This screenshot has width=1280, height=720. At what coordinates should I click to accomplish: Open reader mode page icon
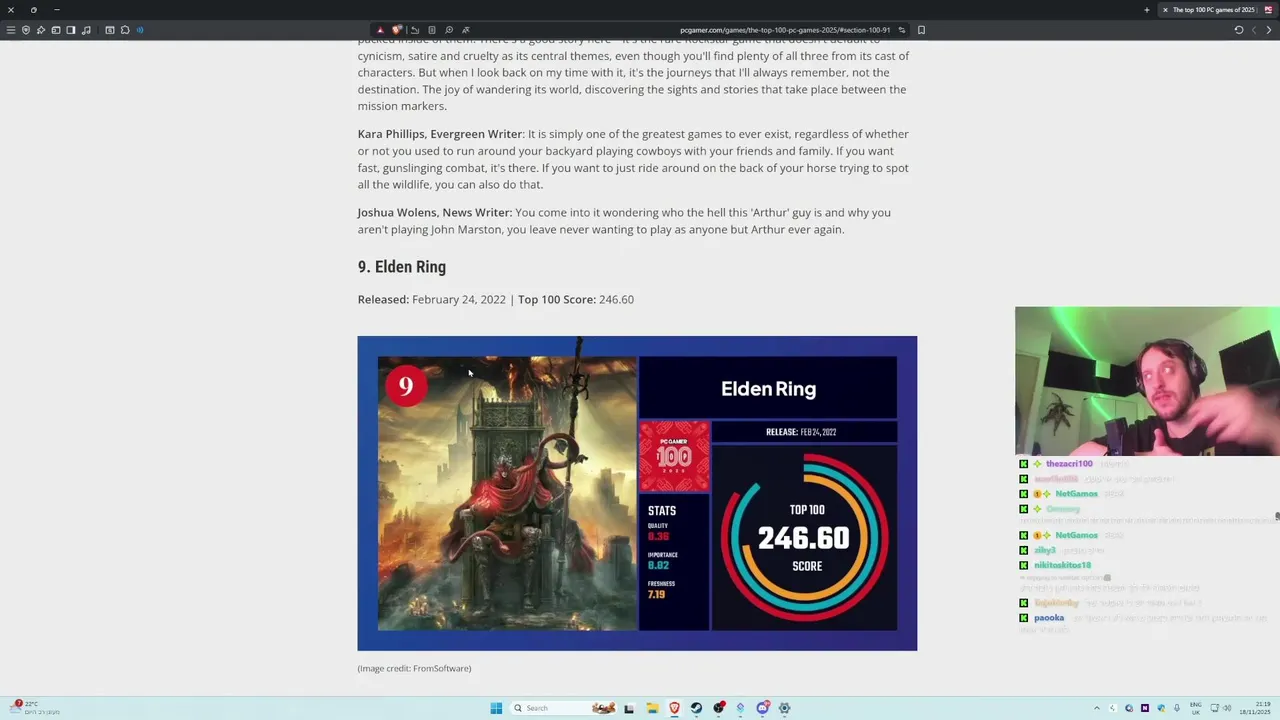click(x=432, y=30)
